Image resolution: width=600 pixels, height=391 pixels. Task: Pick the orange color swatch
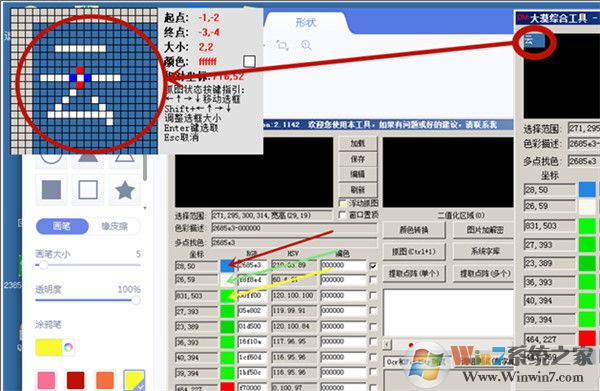pos(105,381)
